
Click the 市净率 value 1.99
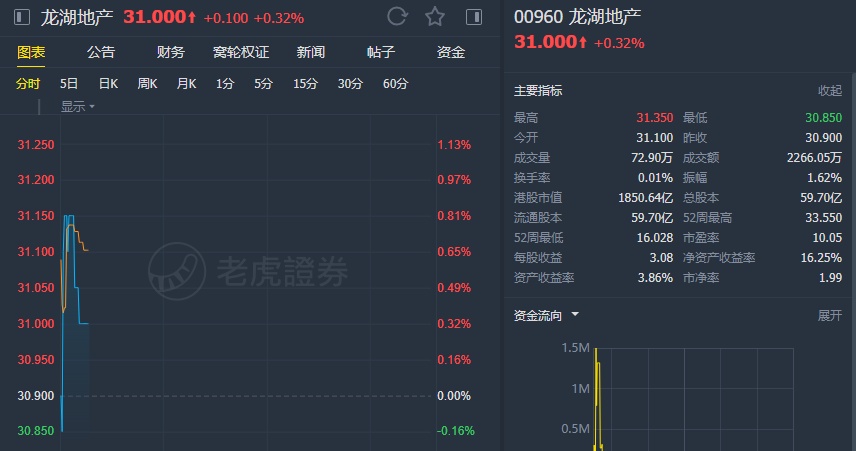pos(830,278)
